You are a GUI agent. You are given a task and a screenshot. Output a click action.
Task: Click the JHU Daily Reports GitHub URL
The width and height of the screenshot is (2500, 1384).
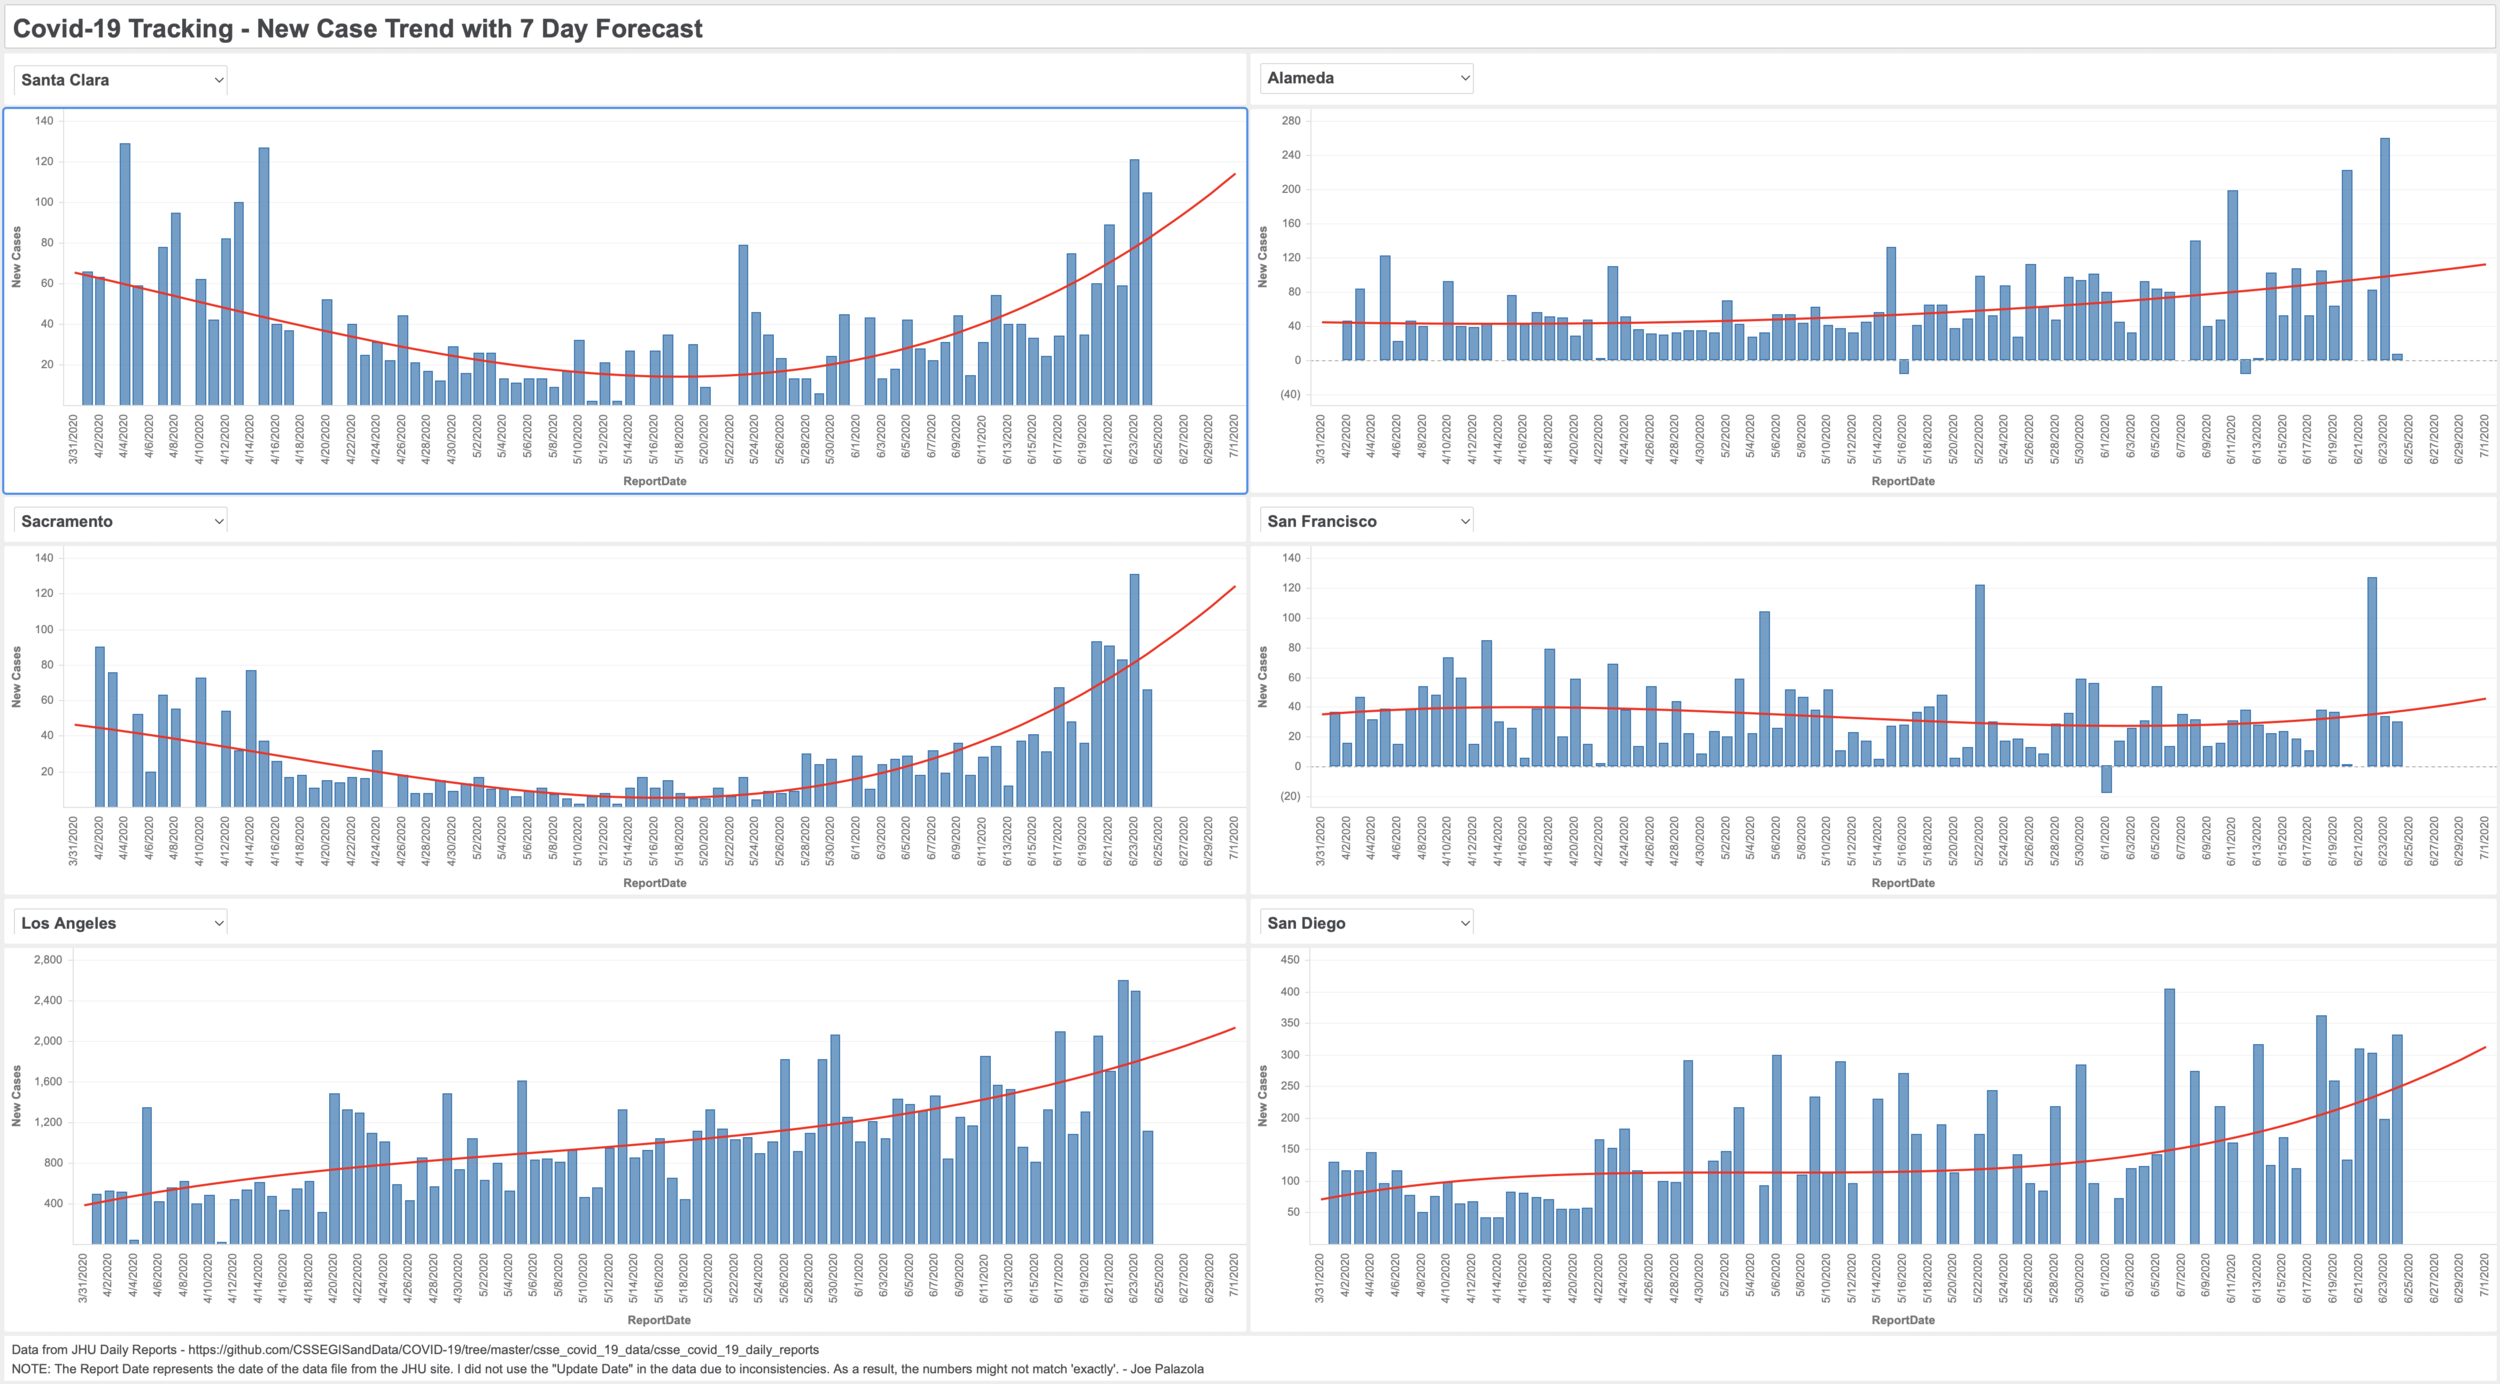coord(503,1350)
